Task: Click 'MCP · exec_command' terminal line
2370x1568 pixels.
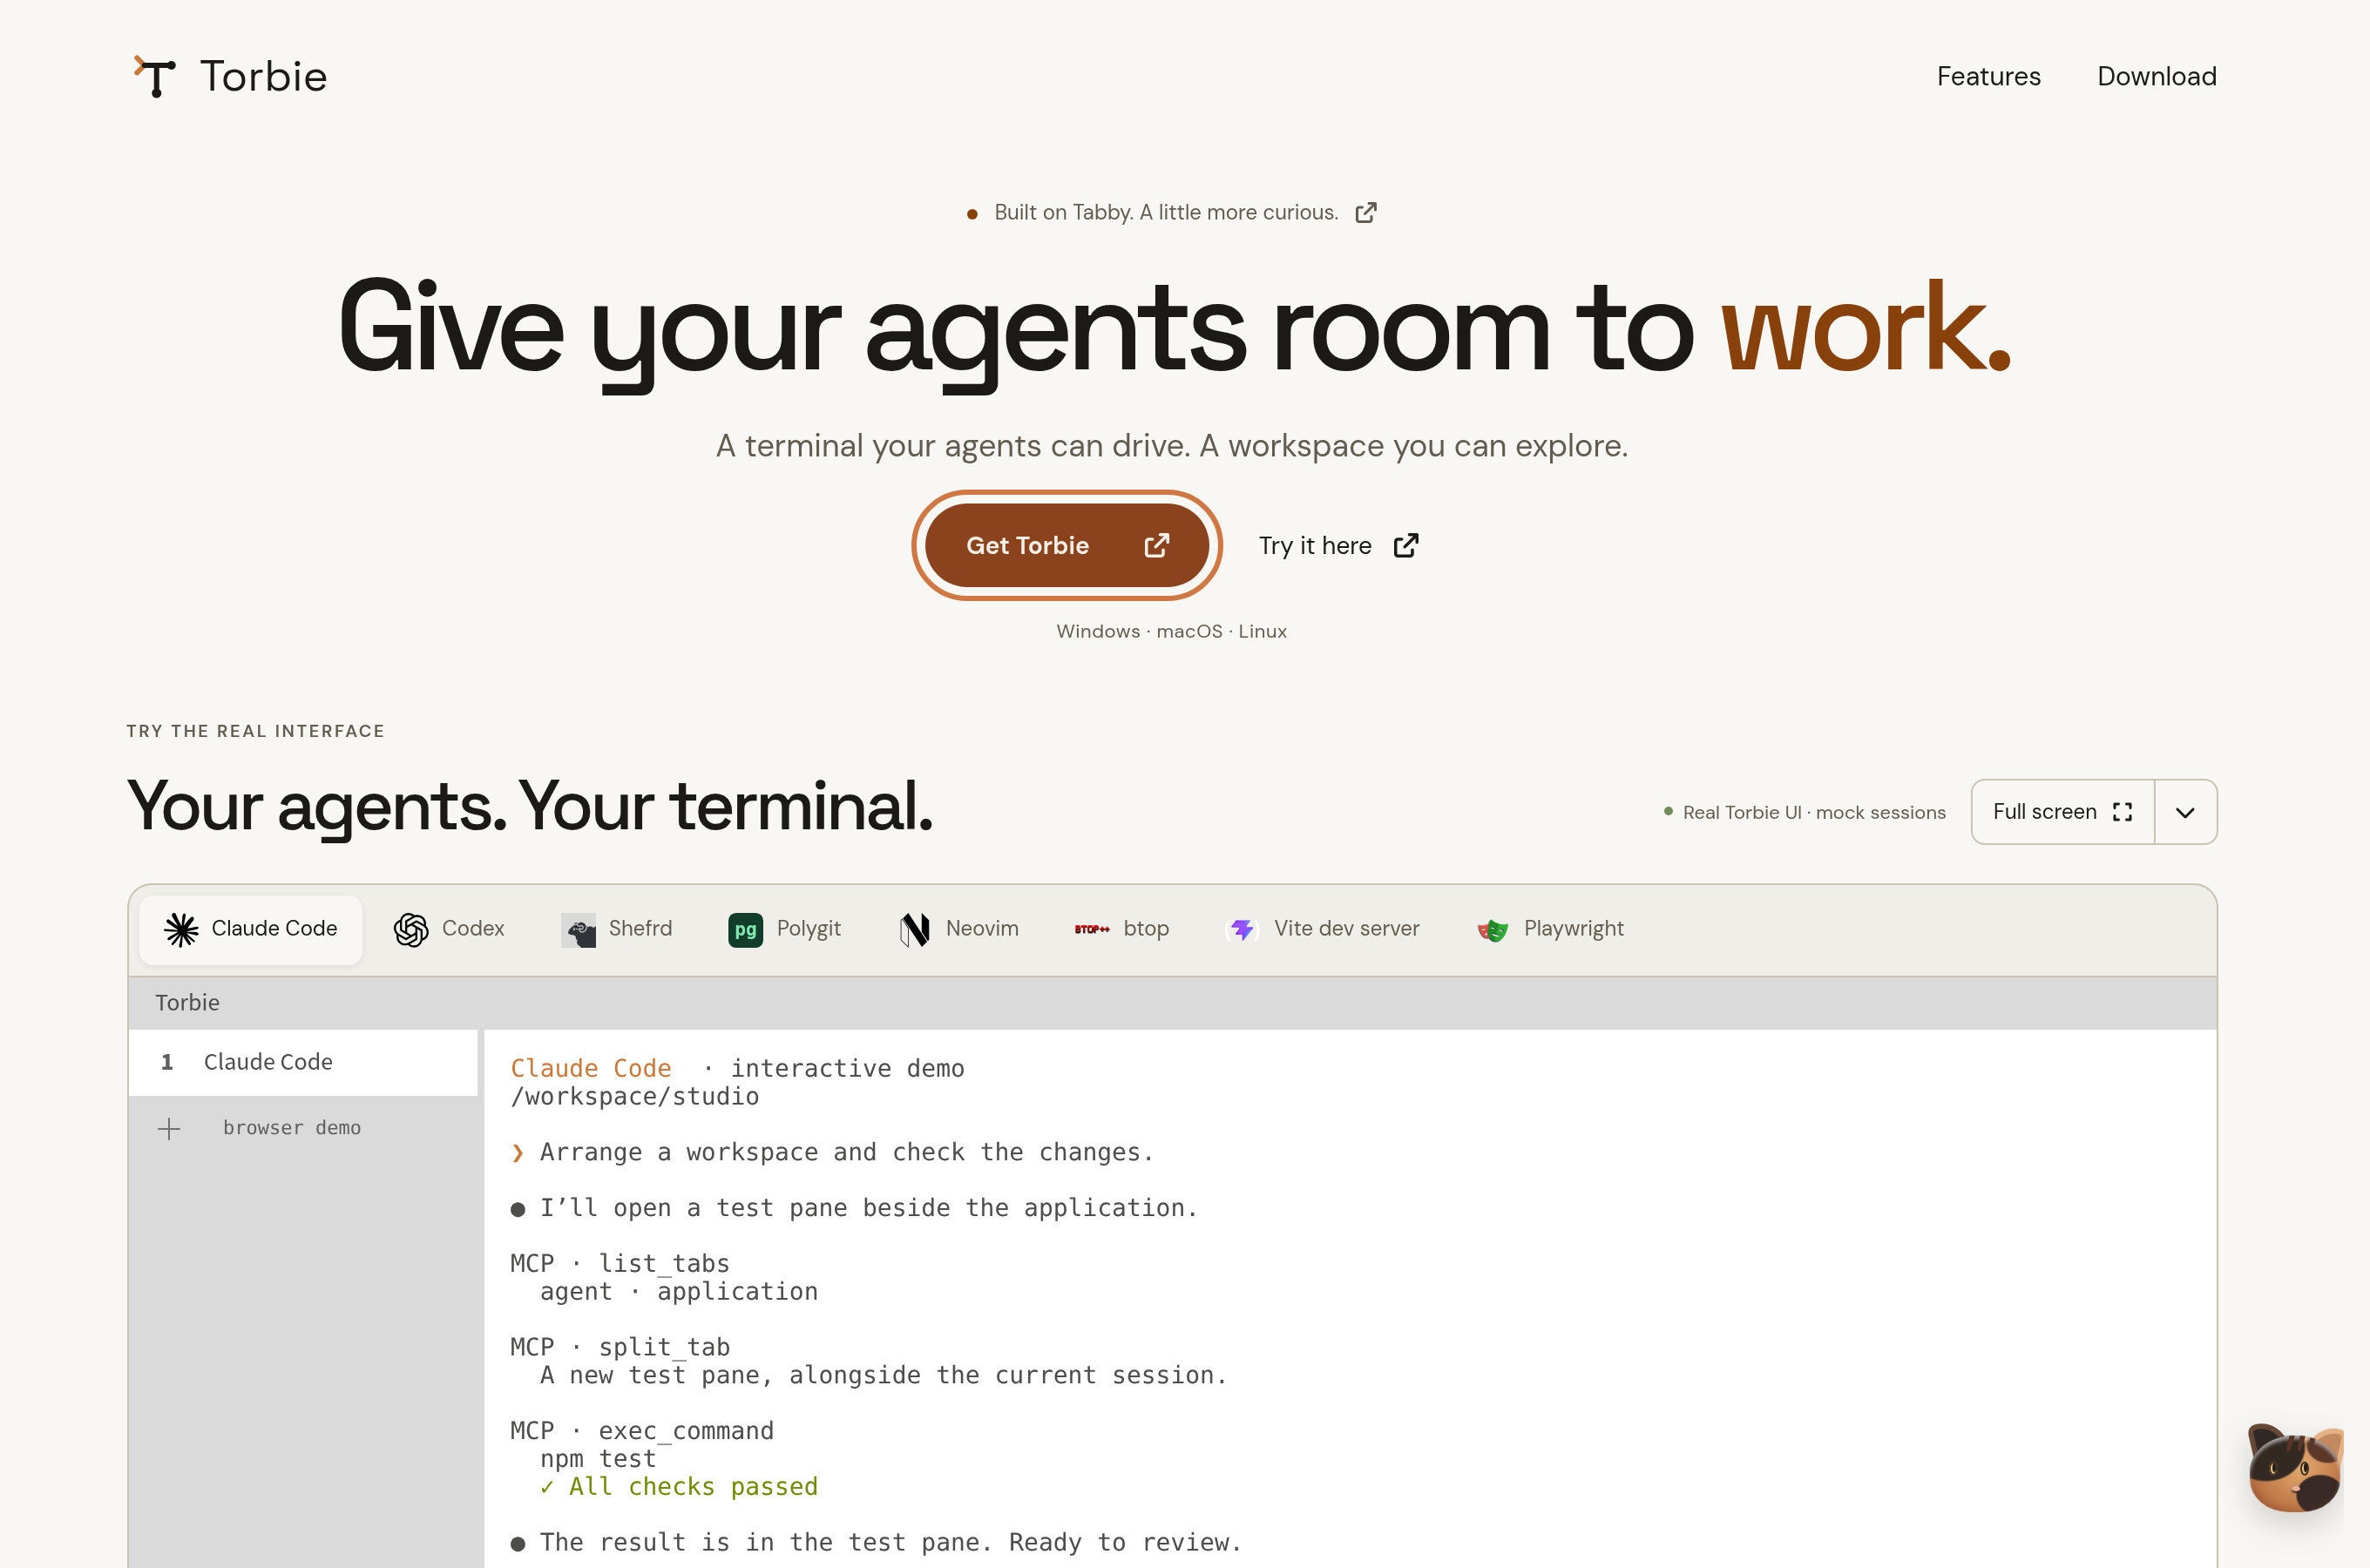Action: (642, 1432)
